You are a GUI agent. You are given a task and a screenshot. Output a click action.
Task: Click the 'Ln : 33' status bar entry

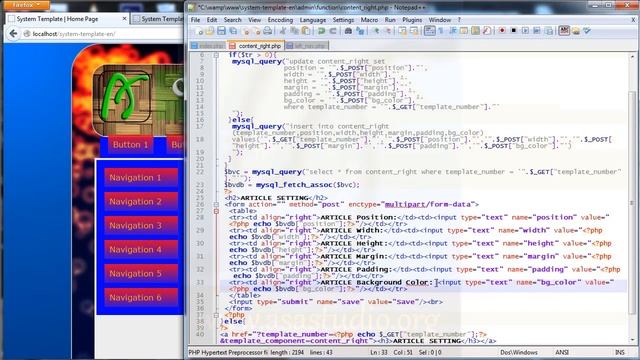point(378,352)
